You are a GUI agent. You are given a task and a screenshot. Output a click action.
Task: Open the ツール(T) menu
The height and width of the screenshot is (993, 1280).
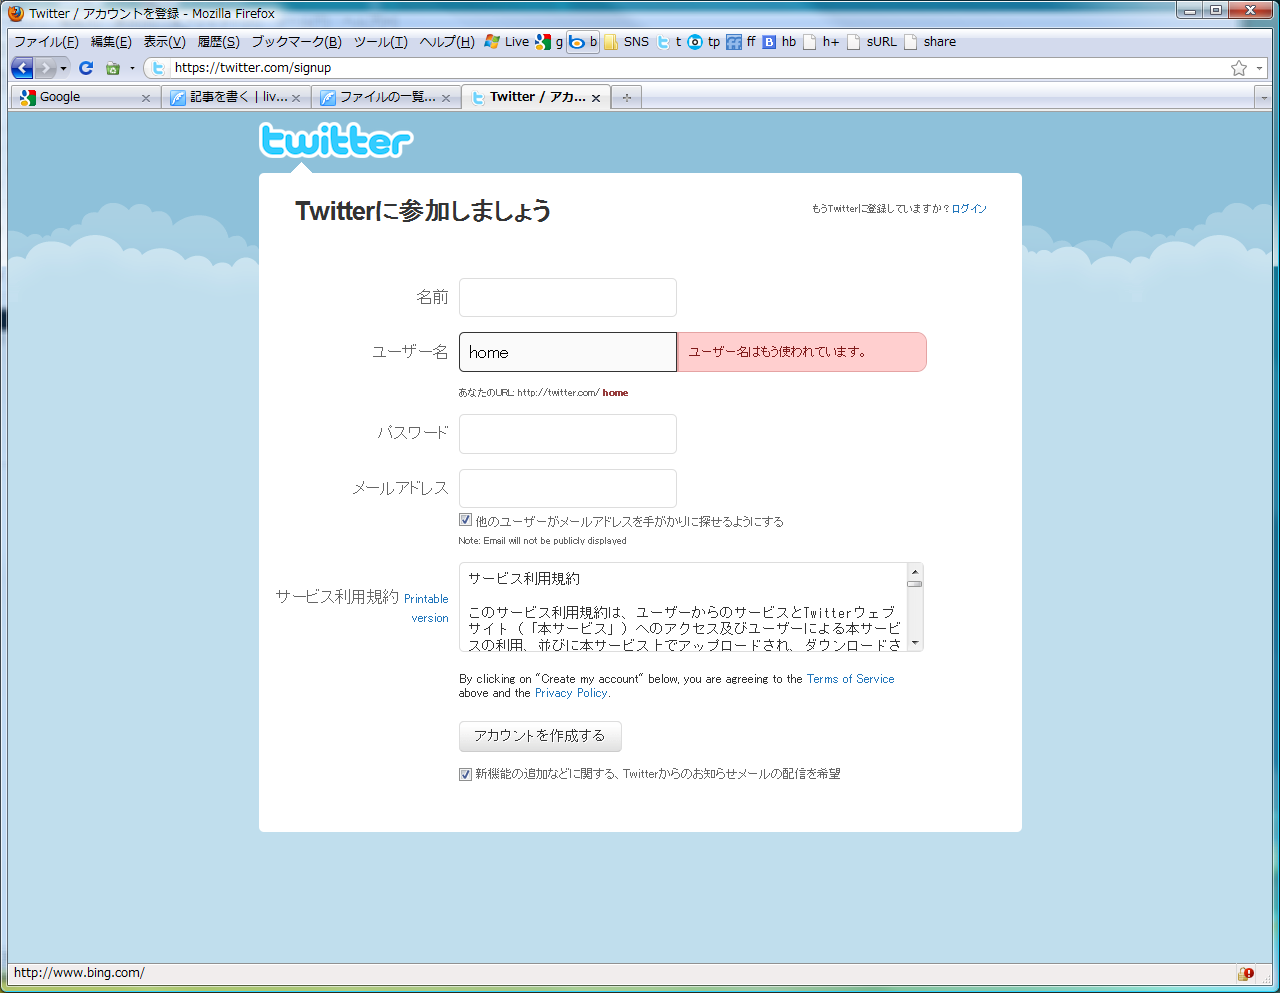(x=380, y=42)
